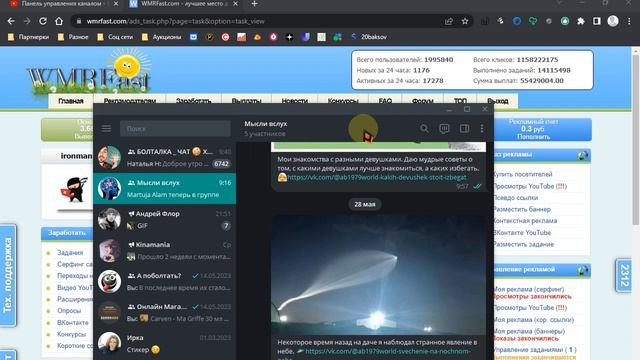Open Аукционы bookmarks folder

[162, 37]
